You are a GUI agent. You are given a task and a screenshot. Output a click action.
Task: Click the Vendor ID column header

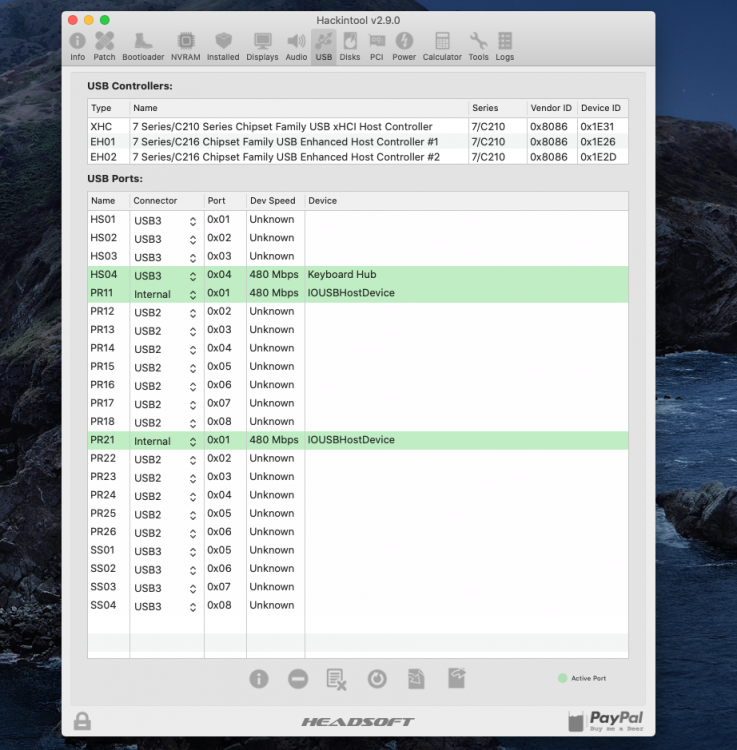552,108
